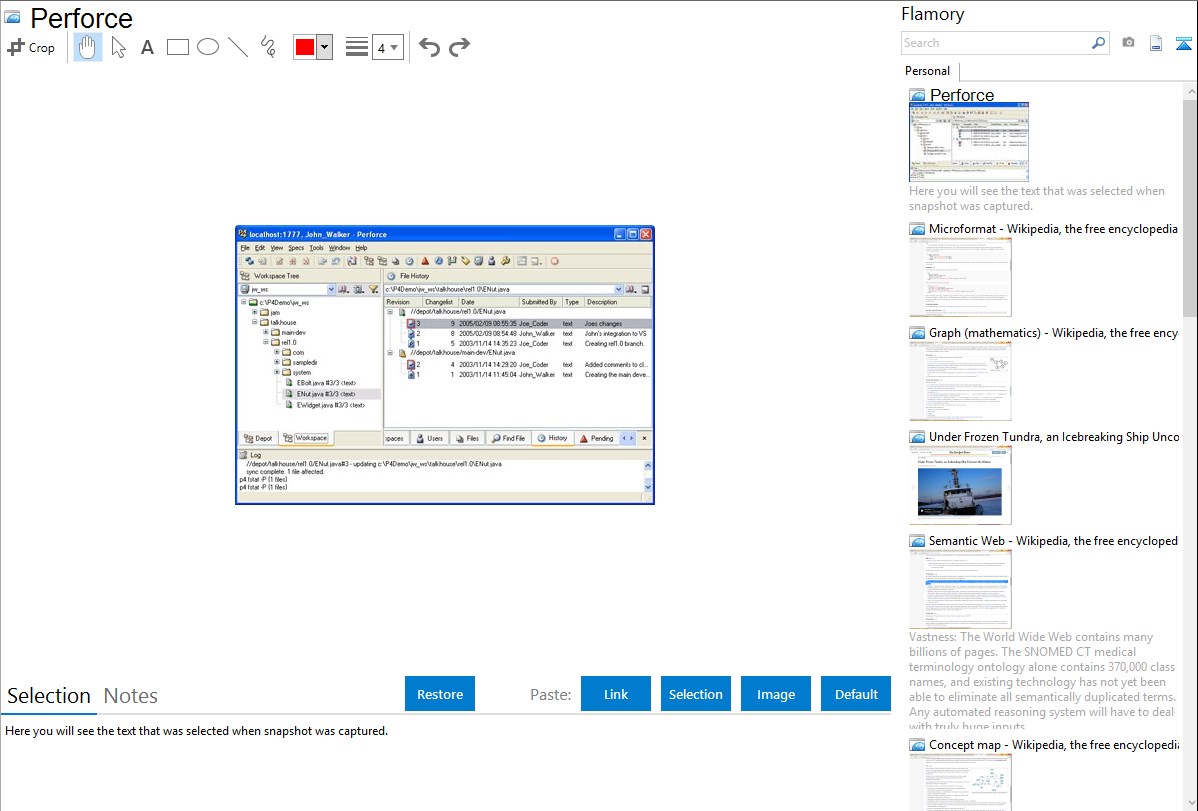The height and width of the screenshot is (811, 1198).
Task: Click 'Concept map - Wikipedia' snapshot title
Action: [x=1053, y=744]
